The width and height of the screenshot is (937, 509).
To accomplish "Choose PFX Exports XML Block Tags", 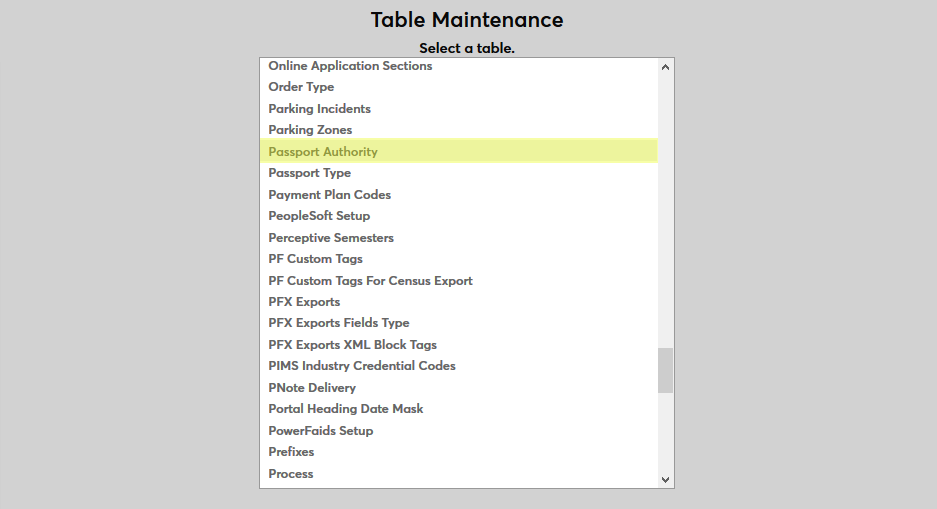I will coord(352,345).
